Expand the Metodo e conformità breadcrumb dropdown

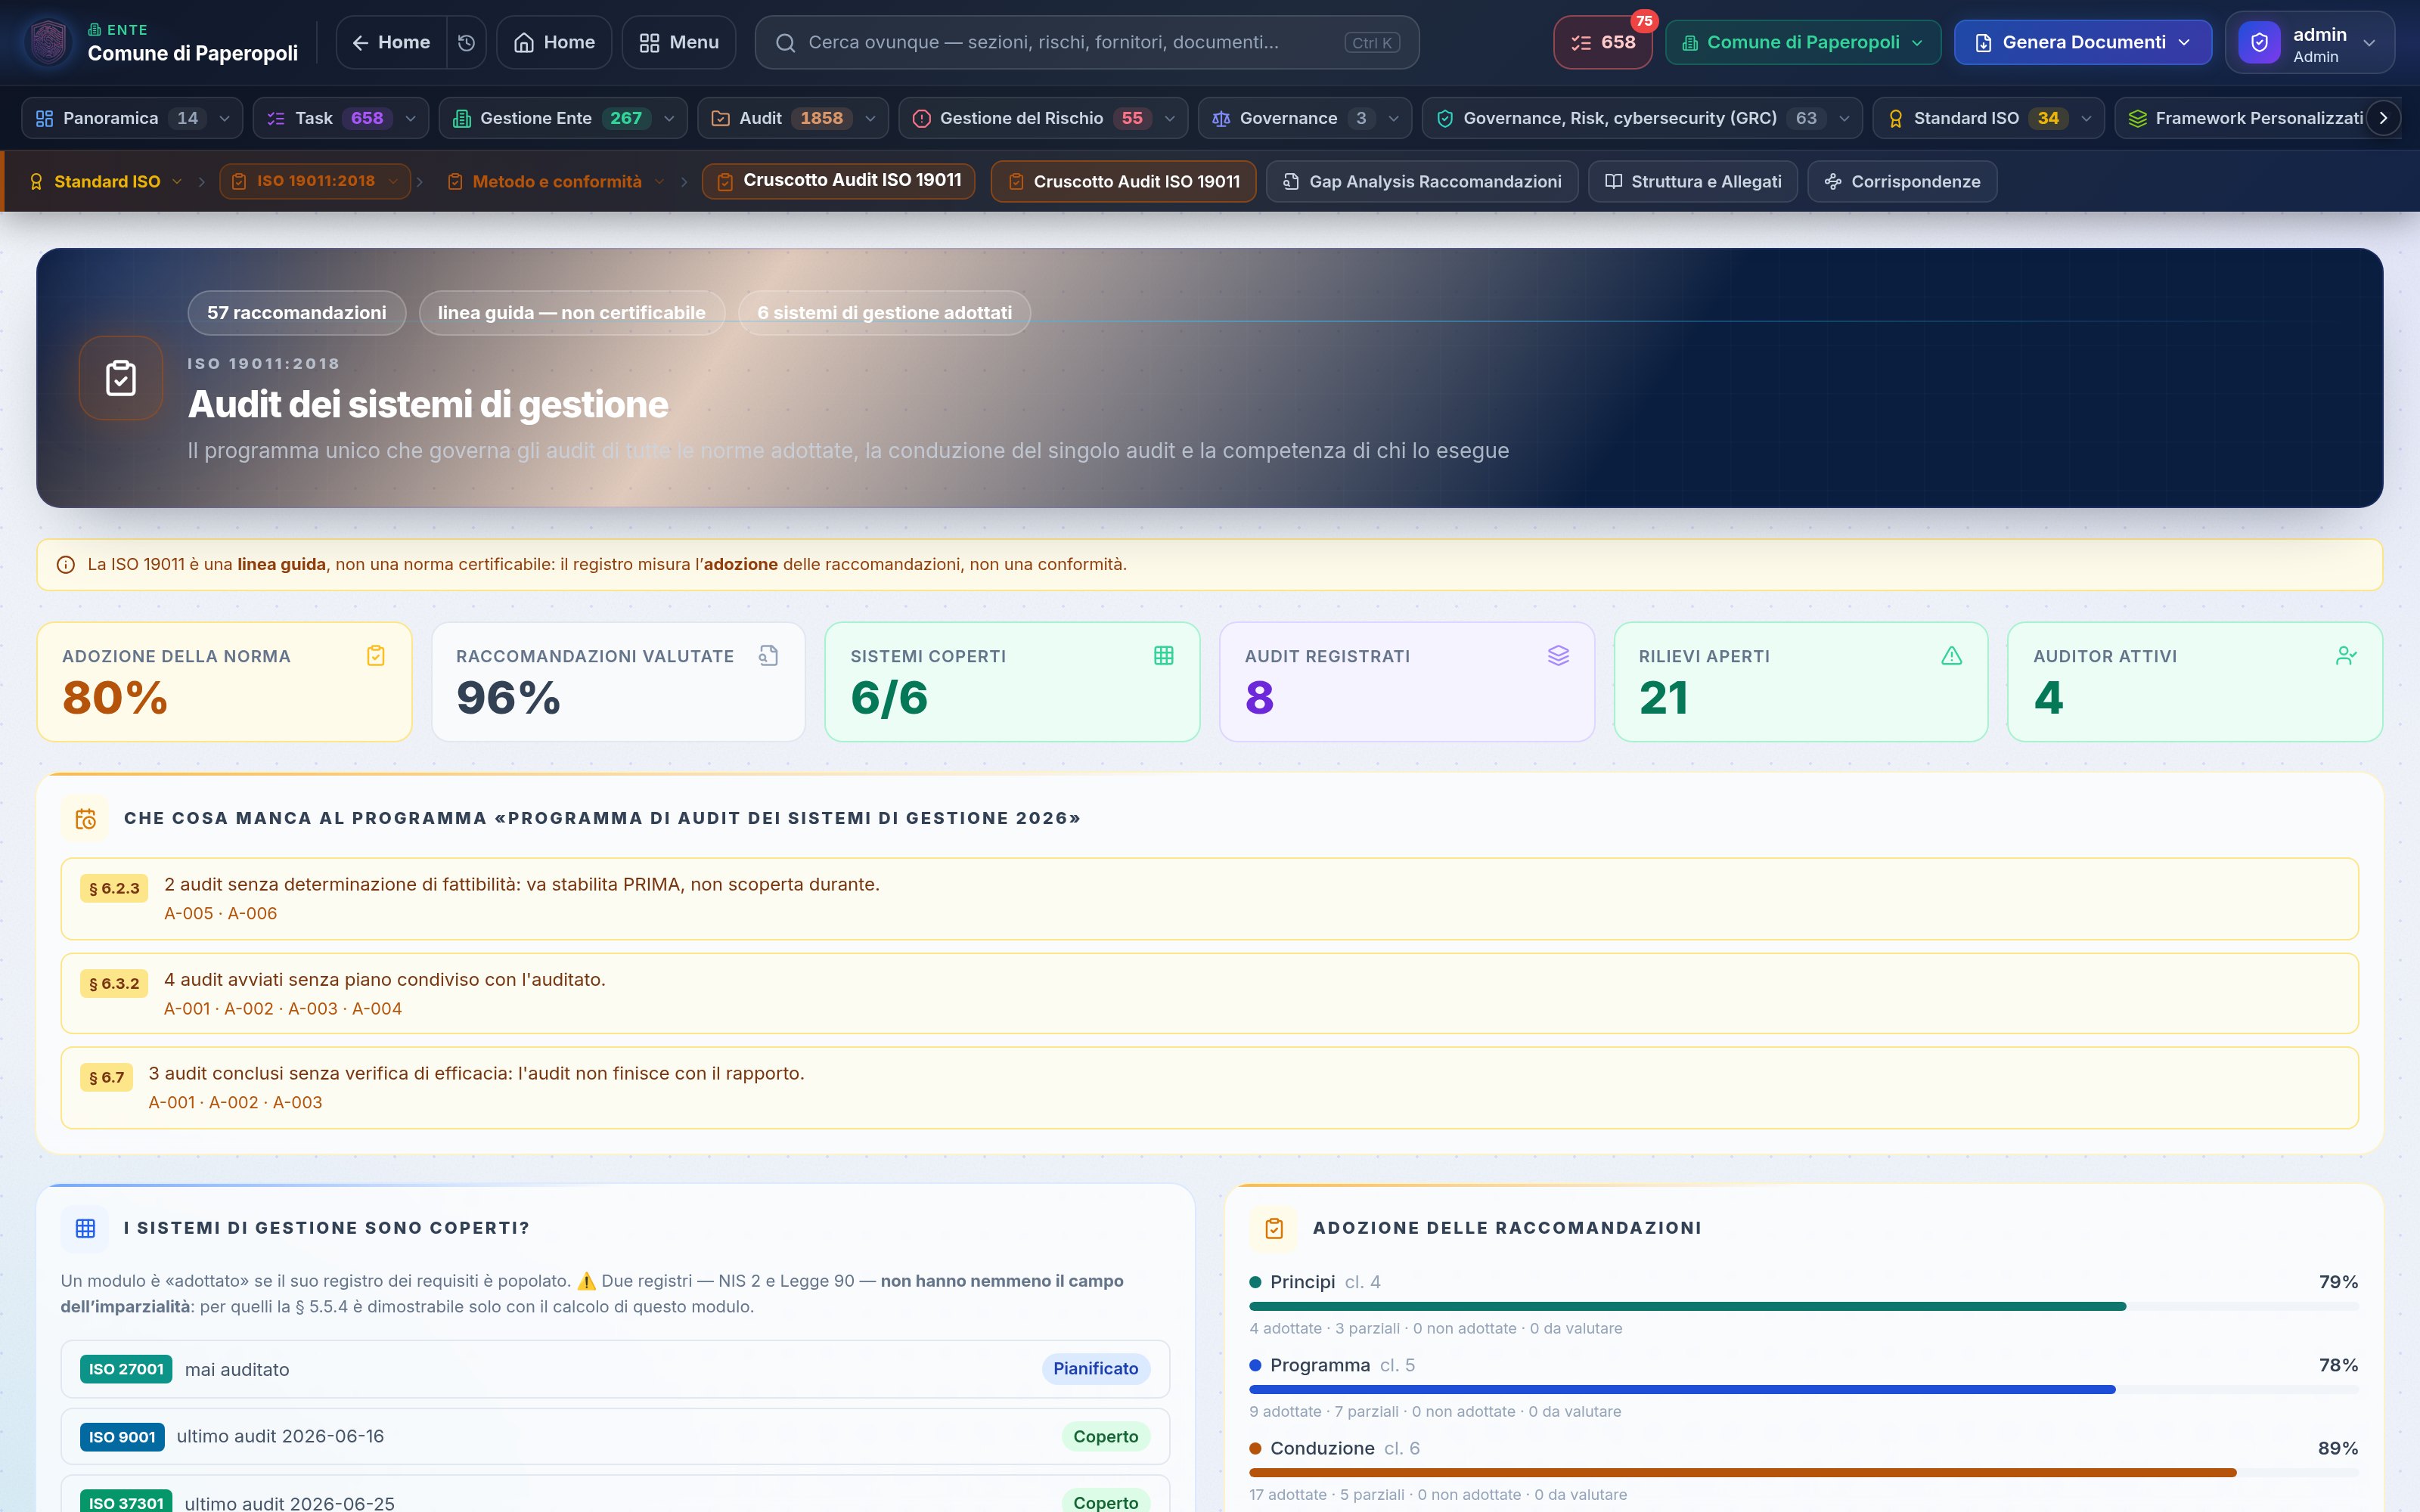(659, 182)
